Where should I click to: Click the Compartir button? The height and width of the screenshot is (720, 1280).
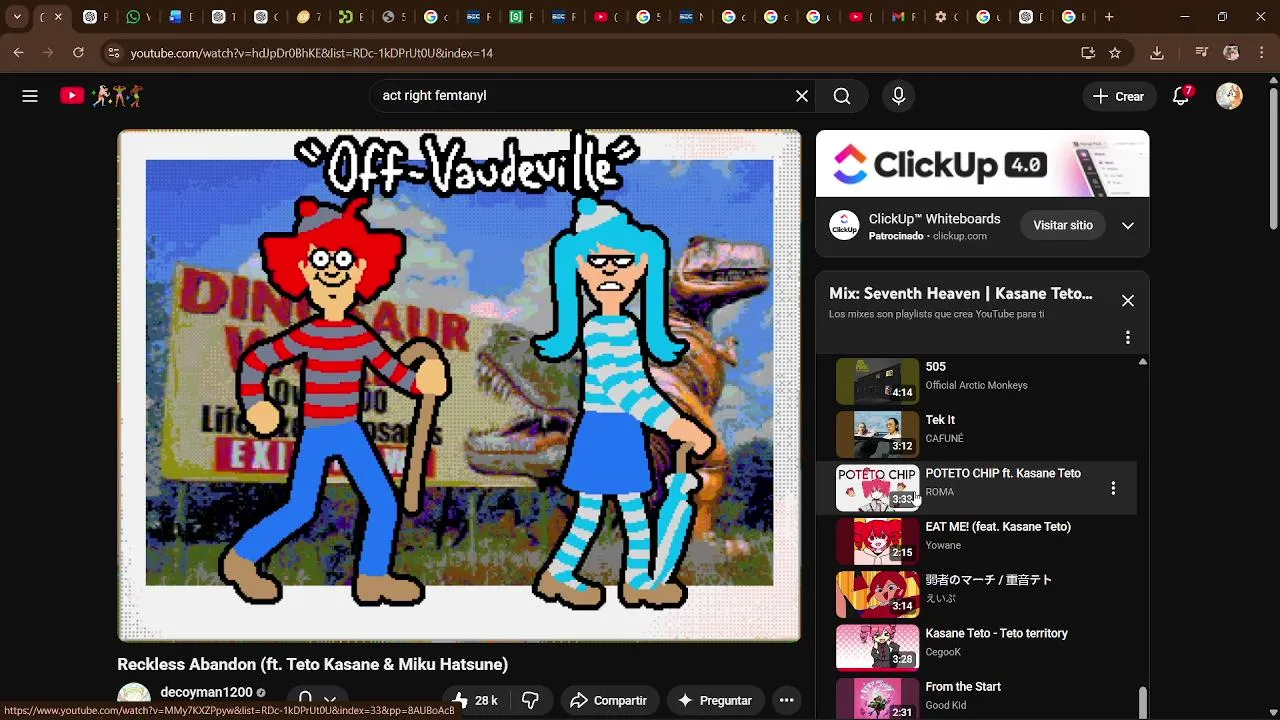click(608, 700)
